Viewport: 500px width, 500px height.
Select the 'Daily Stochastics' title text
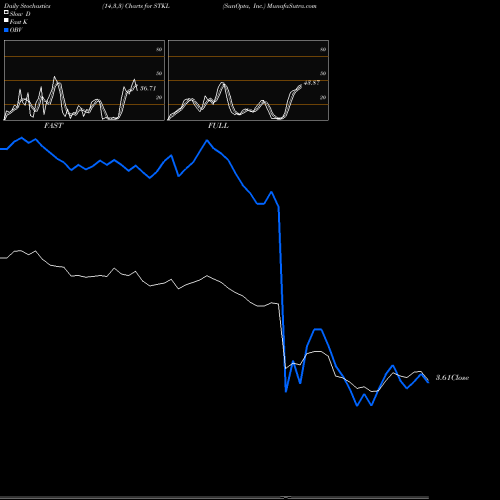27,6
